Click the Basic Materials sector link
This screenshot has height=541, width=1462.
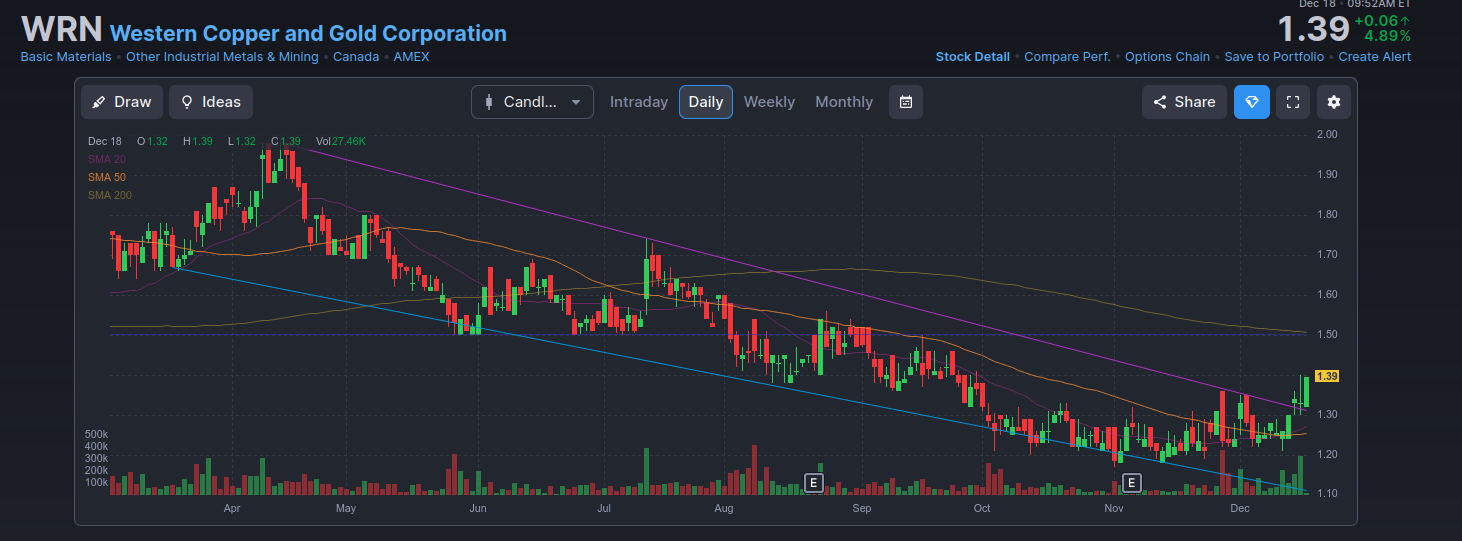[66, 57]
